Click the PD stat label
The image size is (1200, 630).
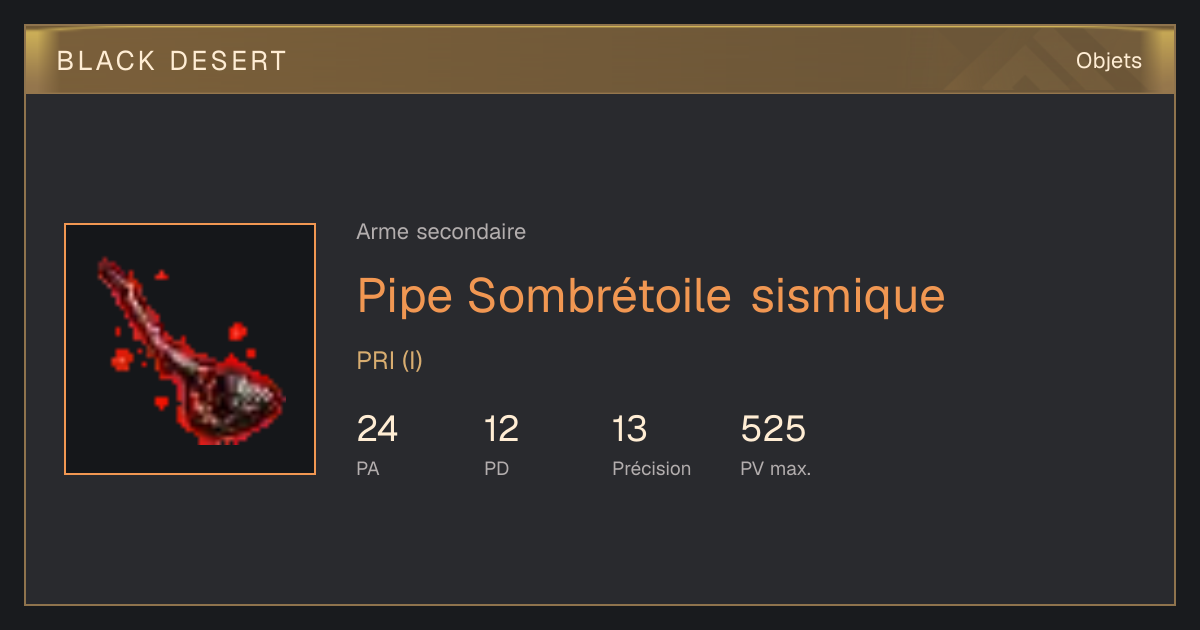(496, 468)
